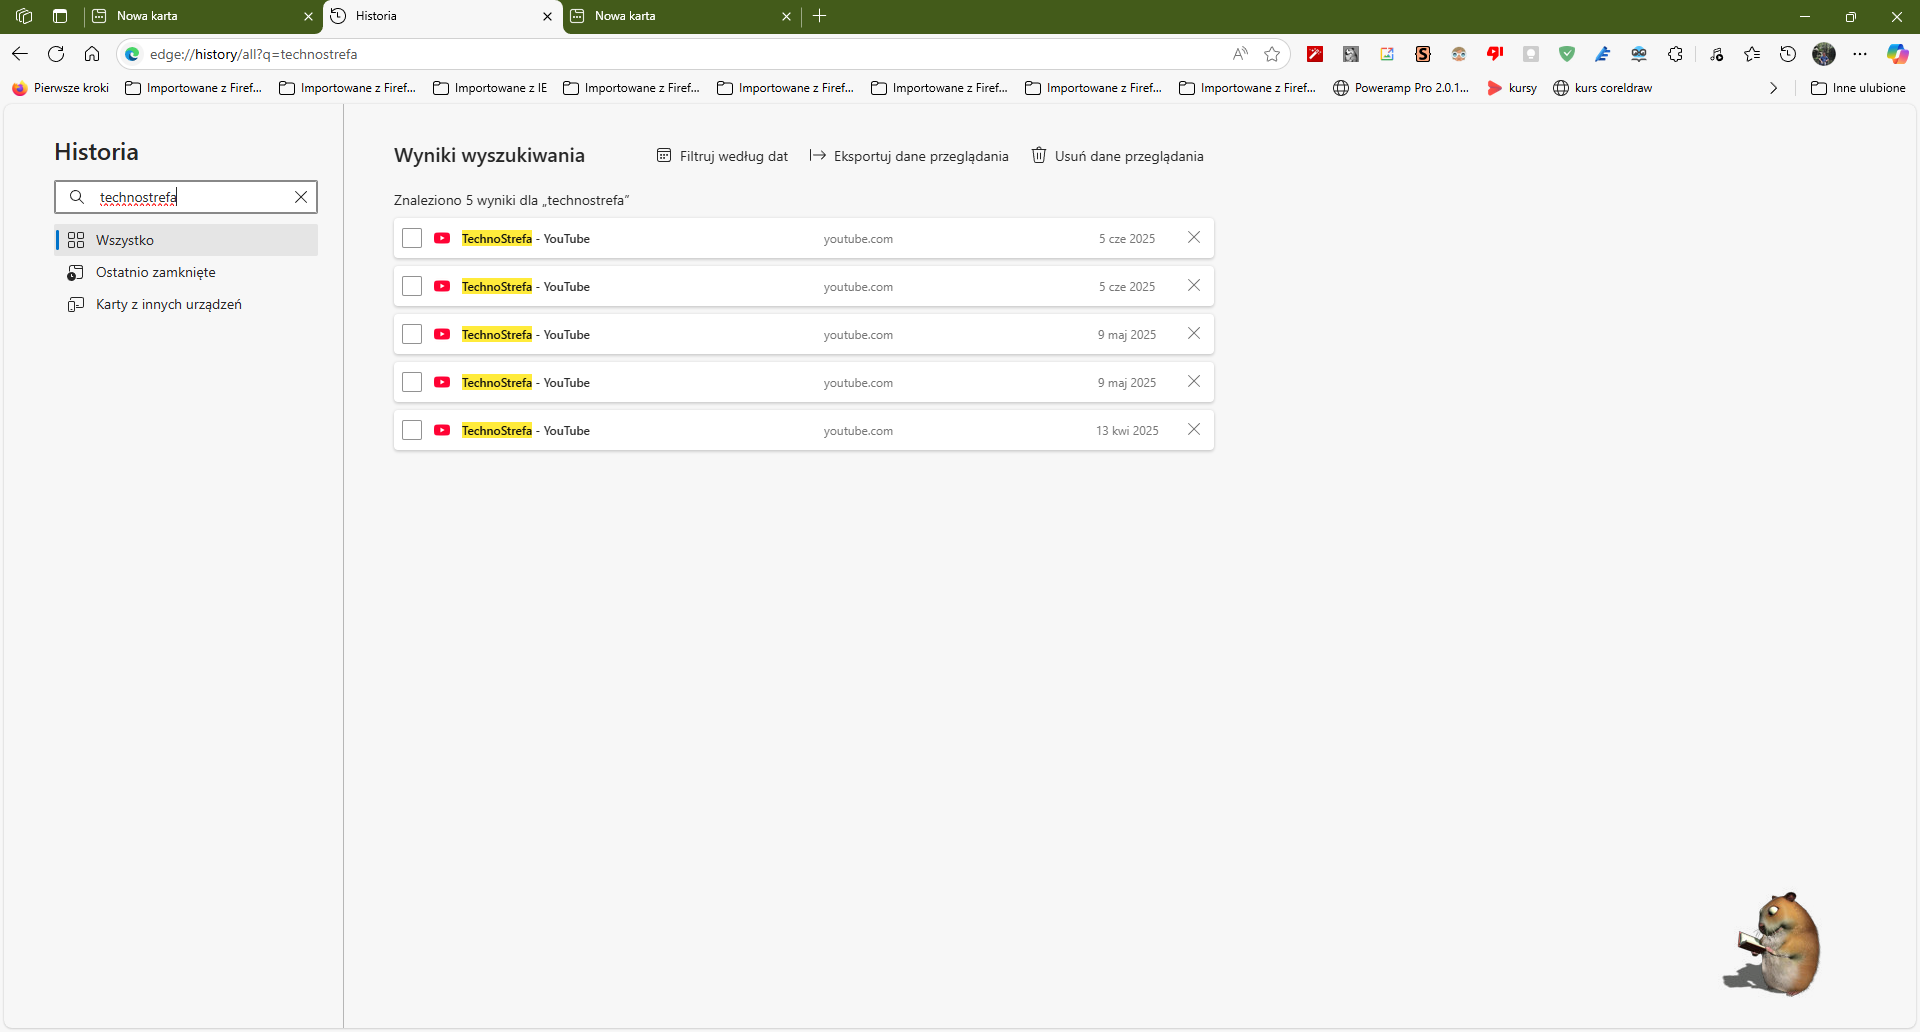Clear the technostrefa search field
Image resolution: width=1920 pixels, height=1032 pixels.
point(301,197)
